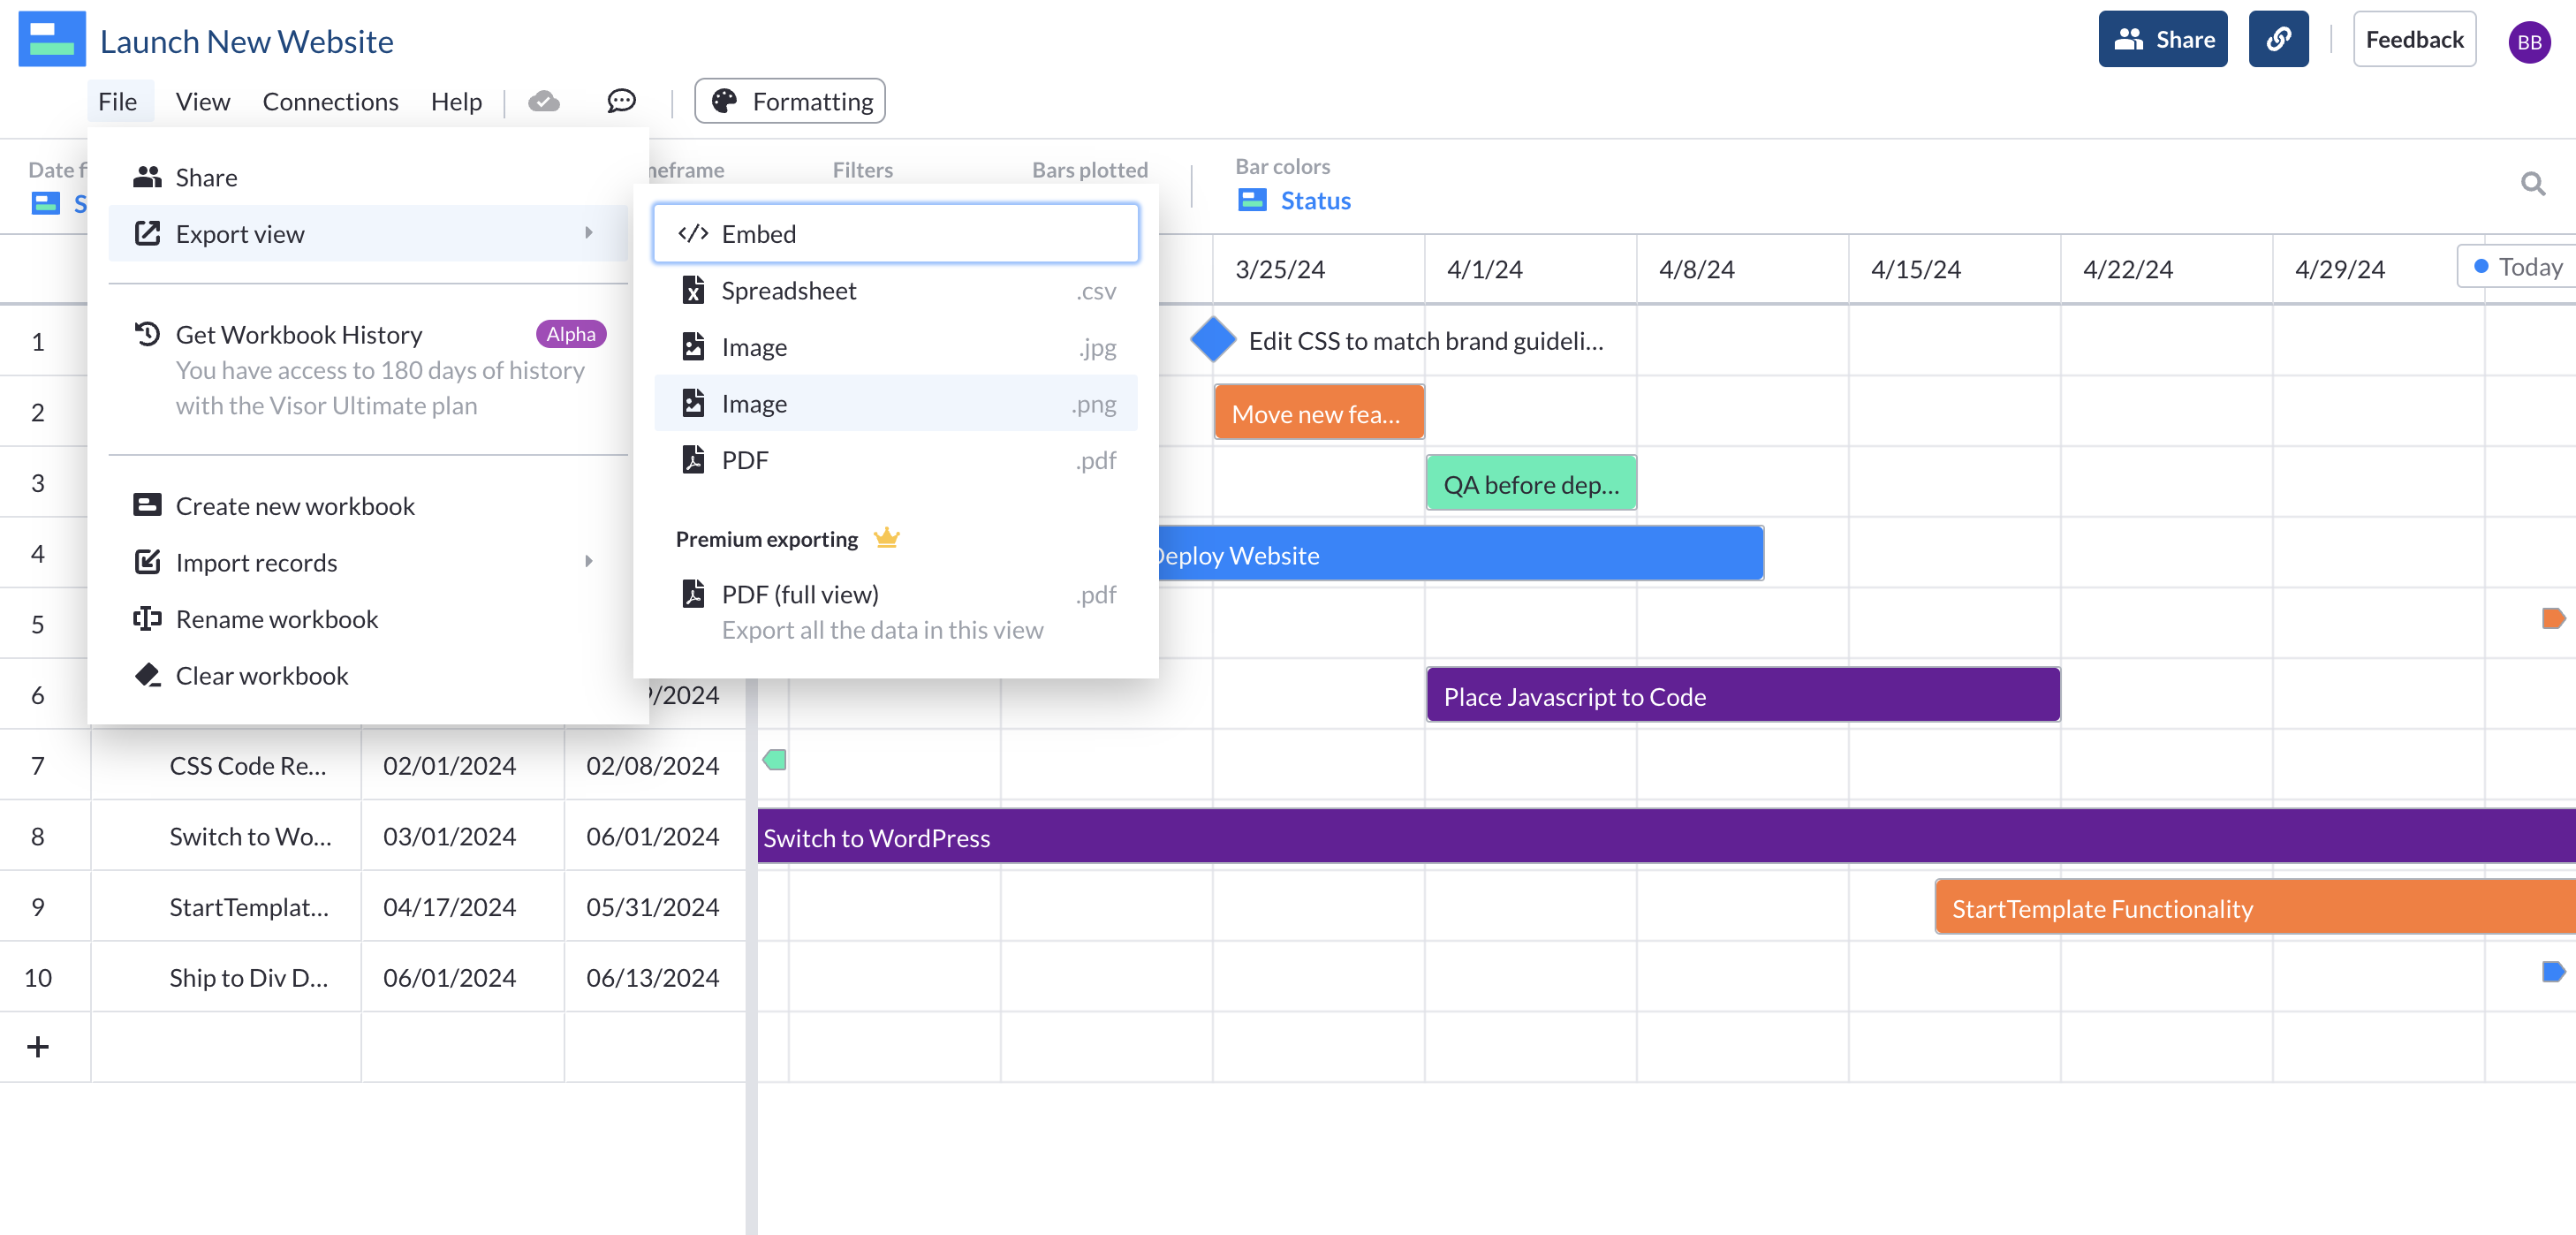Click the purple Place Javascript to Code bar

tap(1742, 696)
